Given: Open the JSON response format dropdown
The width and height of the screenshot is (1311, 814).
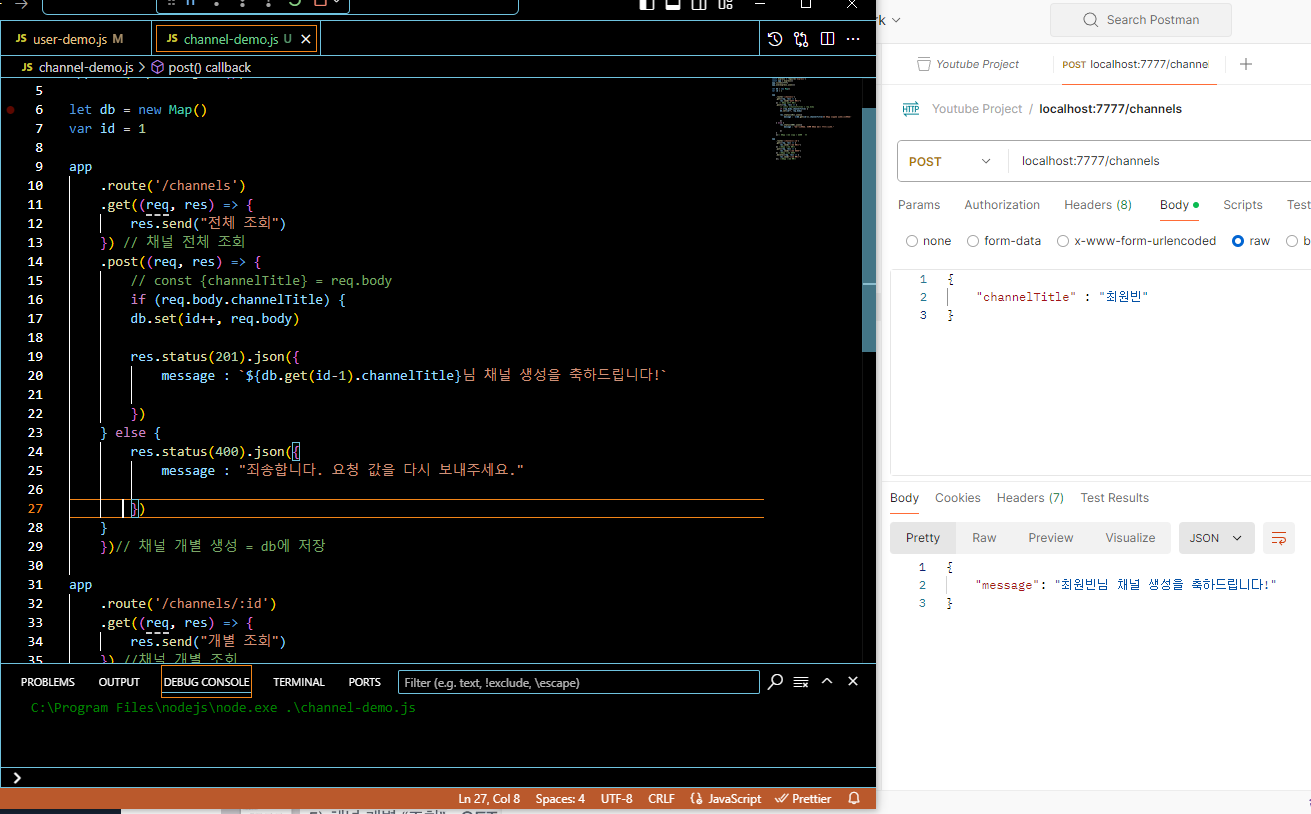Looking at the screenshot, I should click(x=1216, y=538).
